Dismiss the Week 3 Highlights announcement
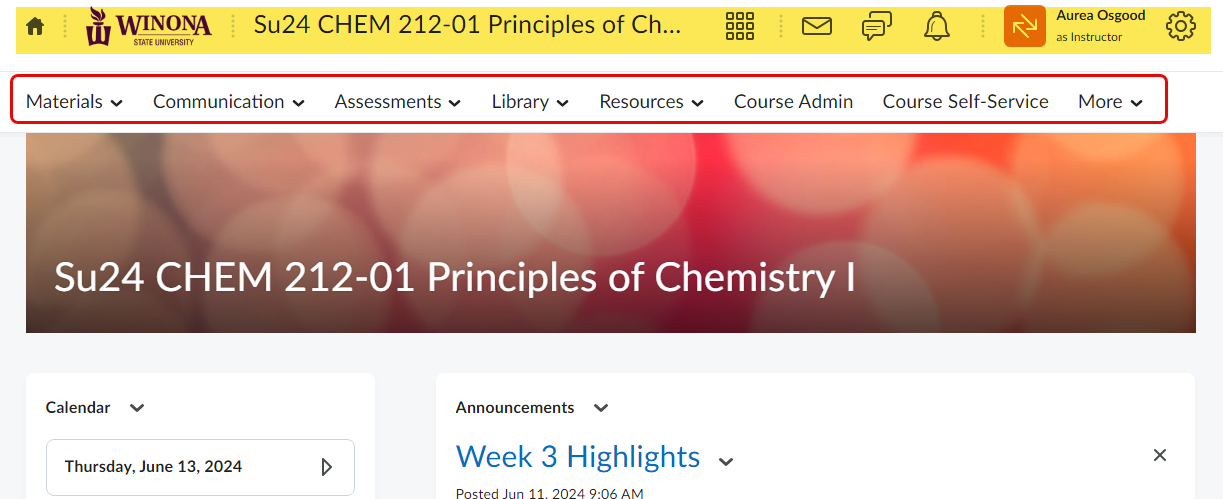 (1160, 455)
